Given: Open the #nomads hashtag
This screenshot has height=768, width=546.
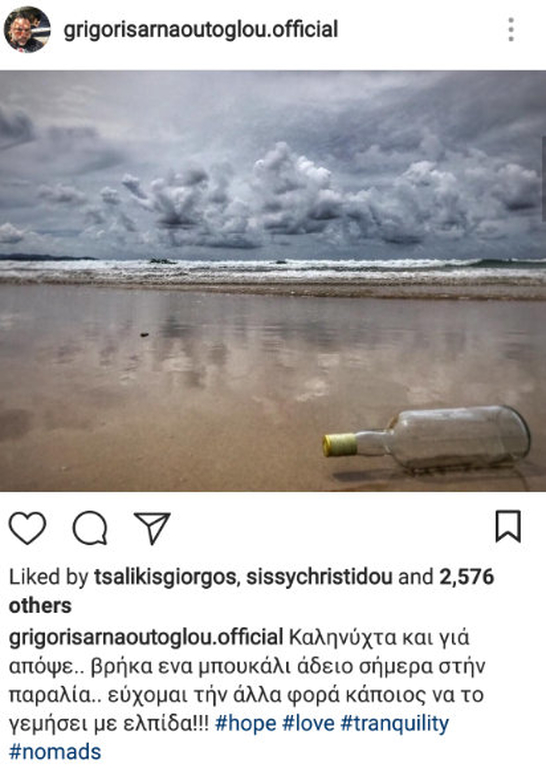Looking at the screenshot, I should [55, 752].
